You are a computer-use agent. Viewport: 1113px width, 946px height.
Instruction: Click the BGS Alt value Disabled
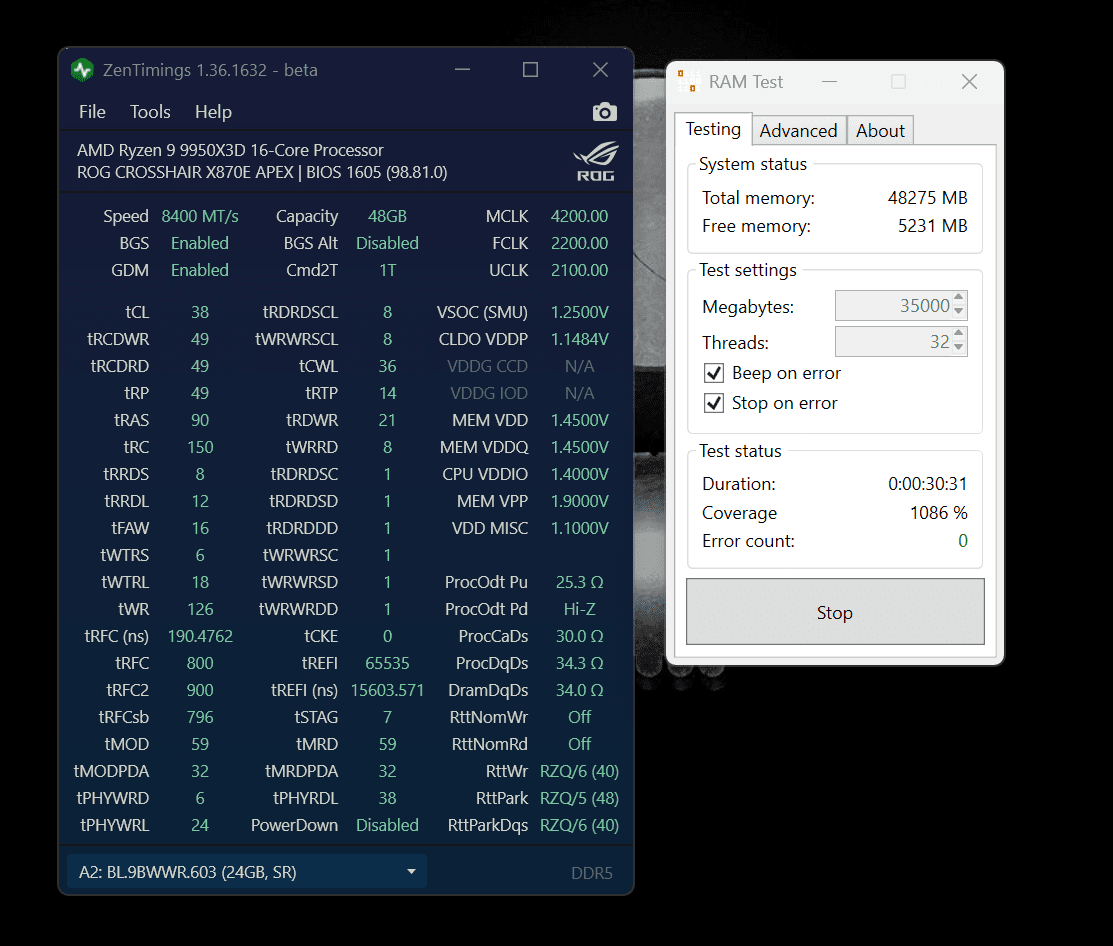pos(388,243)
